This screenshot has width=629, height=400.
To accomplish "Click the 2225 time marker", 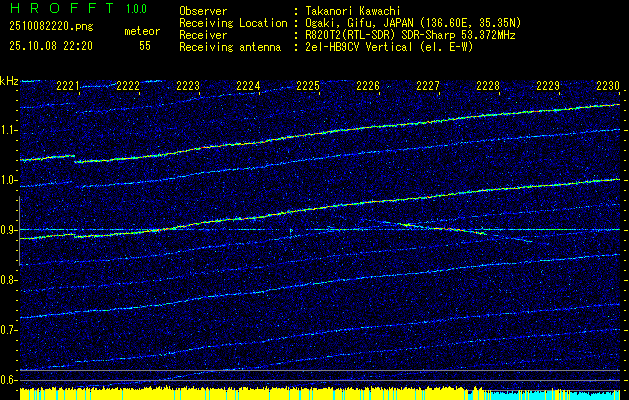I will pyautogui.click(x=308, y=86).
